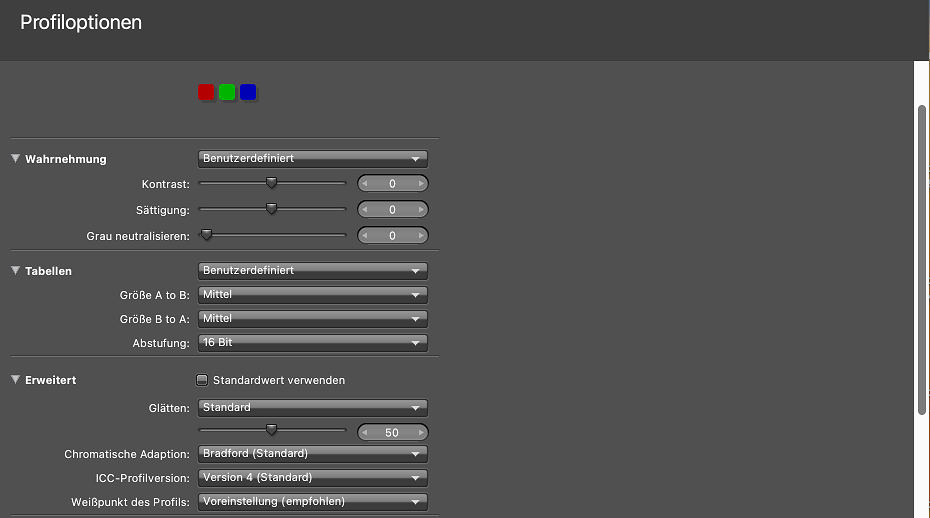
Task: Enable the Standardwert verwenden checkbox
Action: (202, 380)
